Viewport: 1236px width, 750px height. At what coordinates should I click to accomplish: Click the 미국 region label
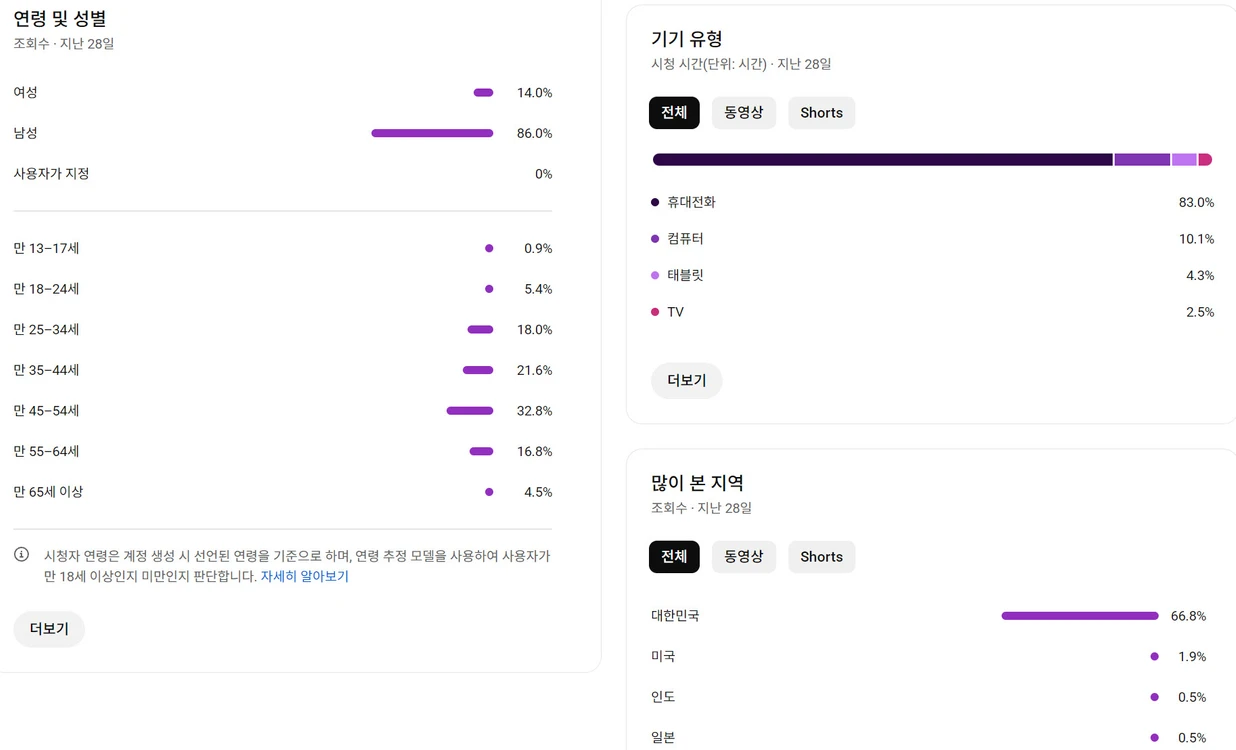663,657
